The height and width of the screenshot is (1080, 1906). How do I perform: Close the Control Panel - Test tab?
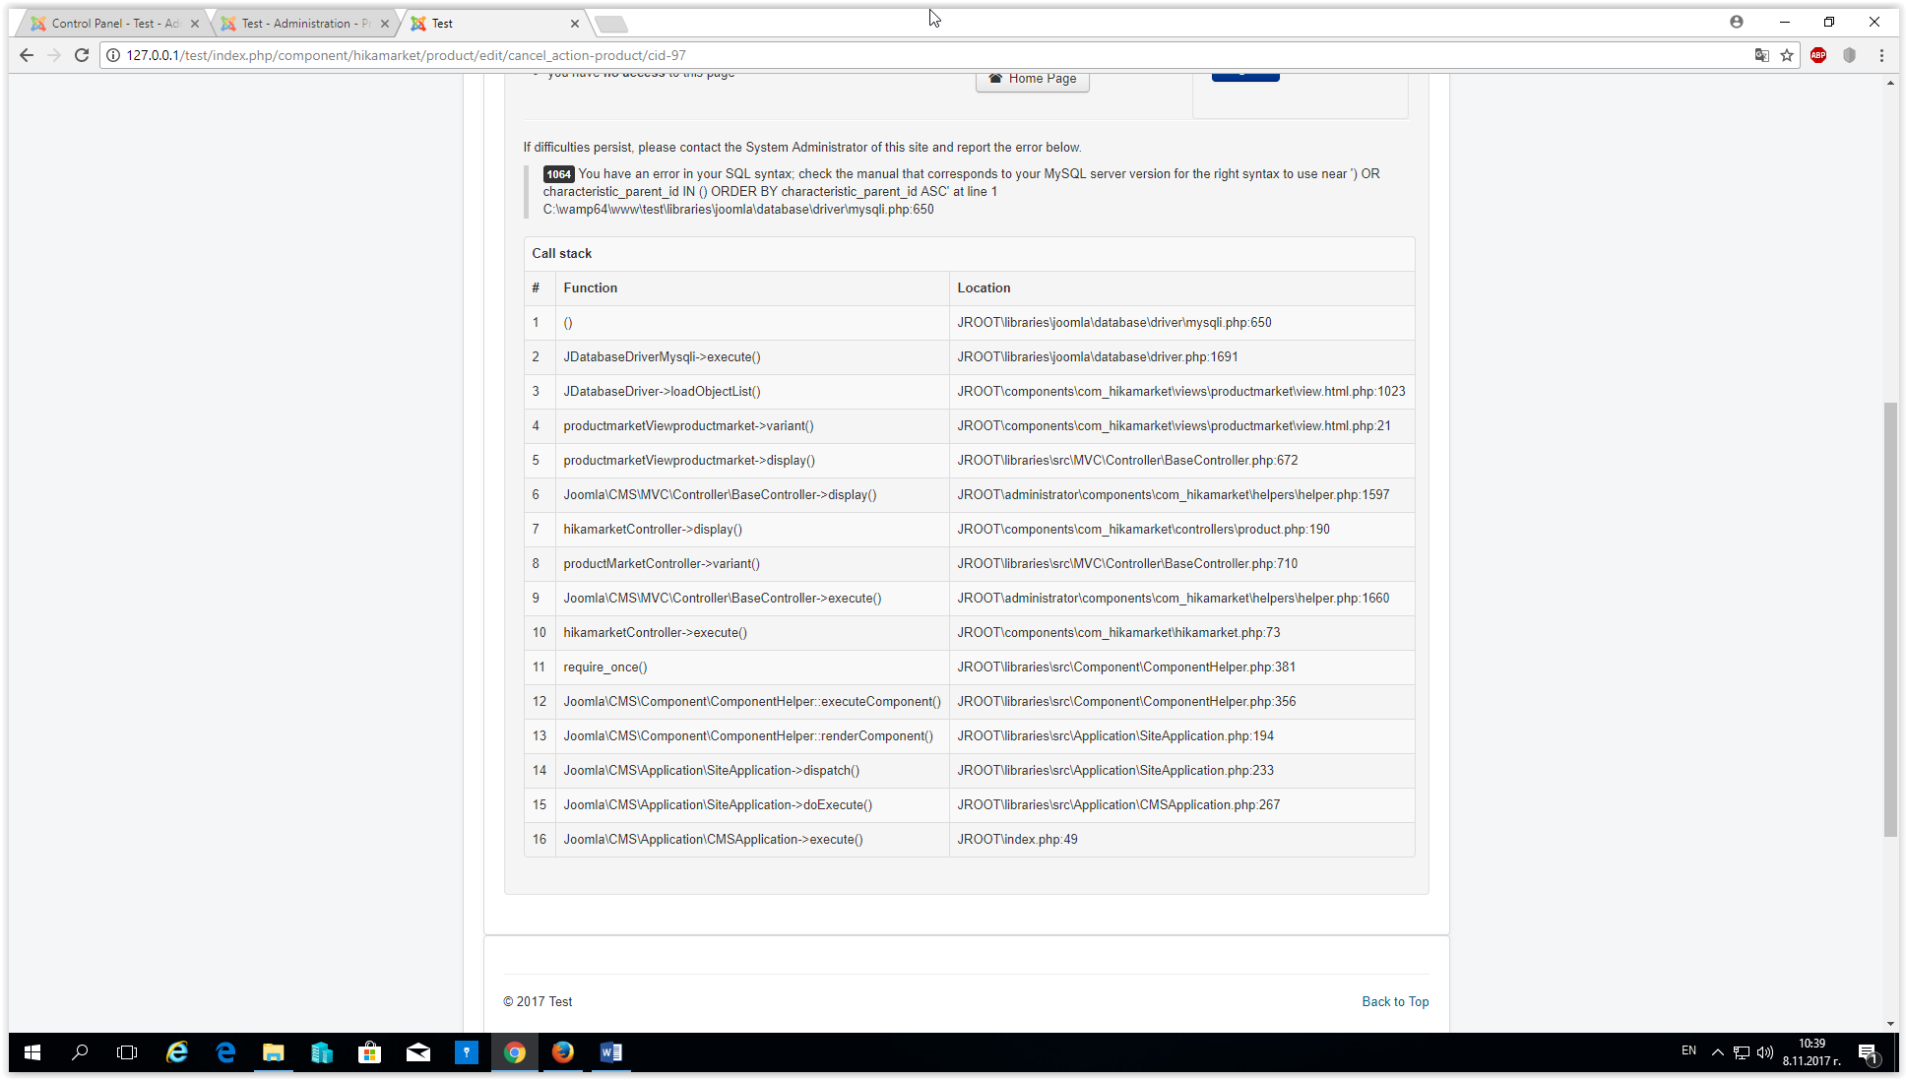pyautogui.click(x=194, y=23)
